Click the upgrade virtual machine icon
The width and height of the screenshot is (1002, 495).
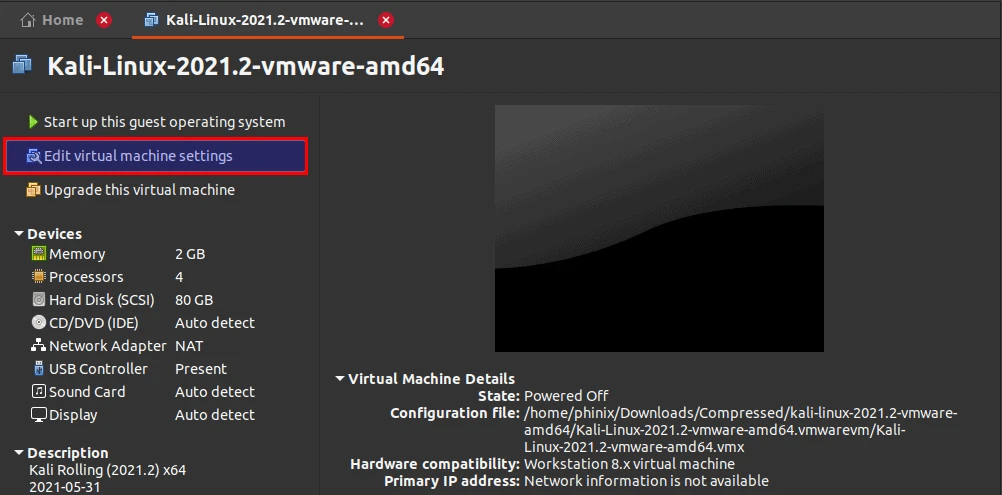point(33,190)
